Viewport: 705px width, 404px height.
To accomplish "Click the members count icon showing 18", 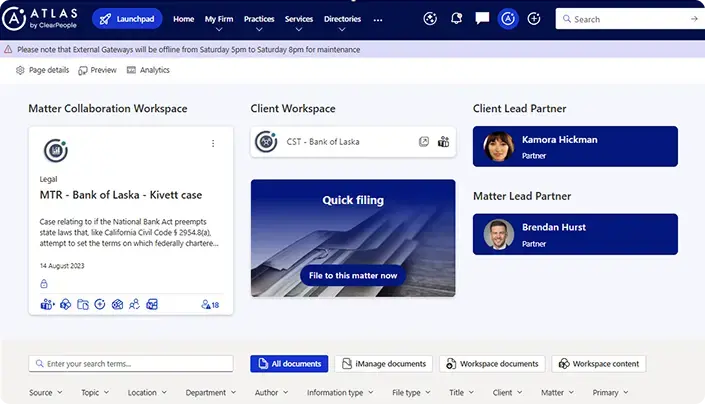I will coord(210,304).
